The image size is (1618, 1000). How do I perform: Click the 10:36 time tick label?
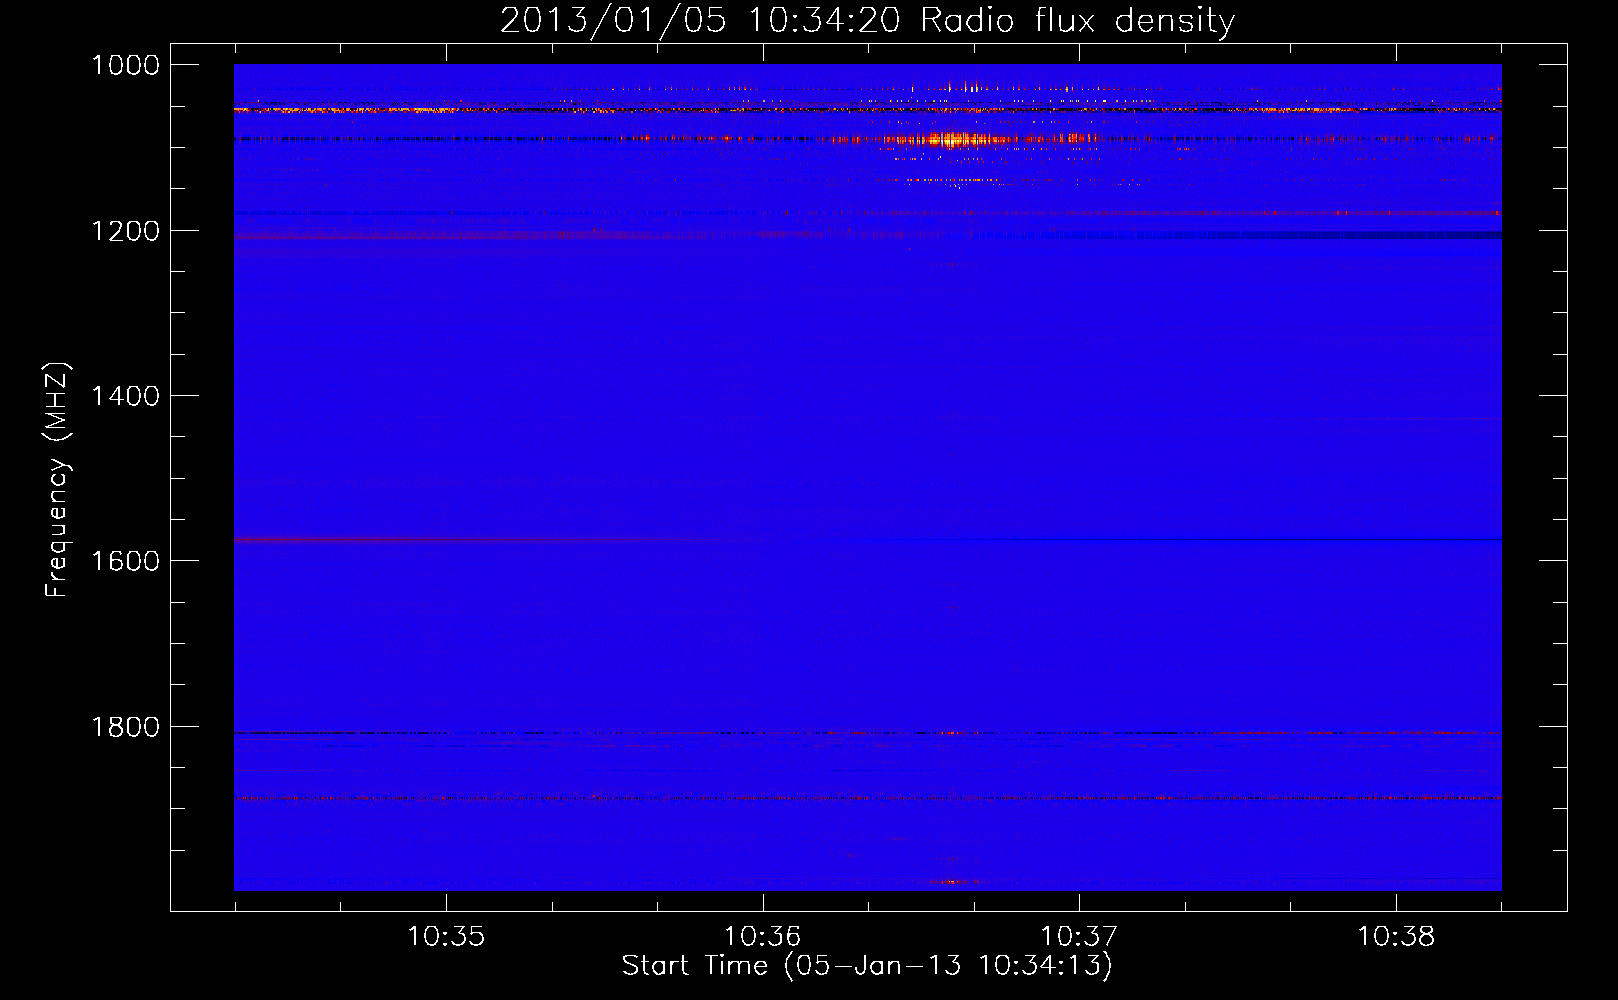[763, 936]
